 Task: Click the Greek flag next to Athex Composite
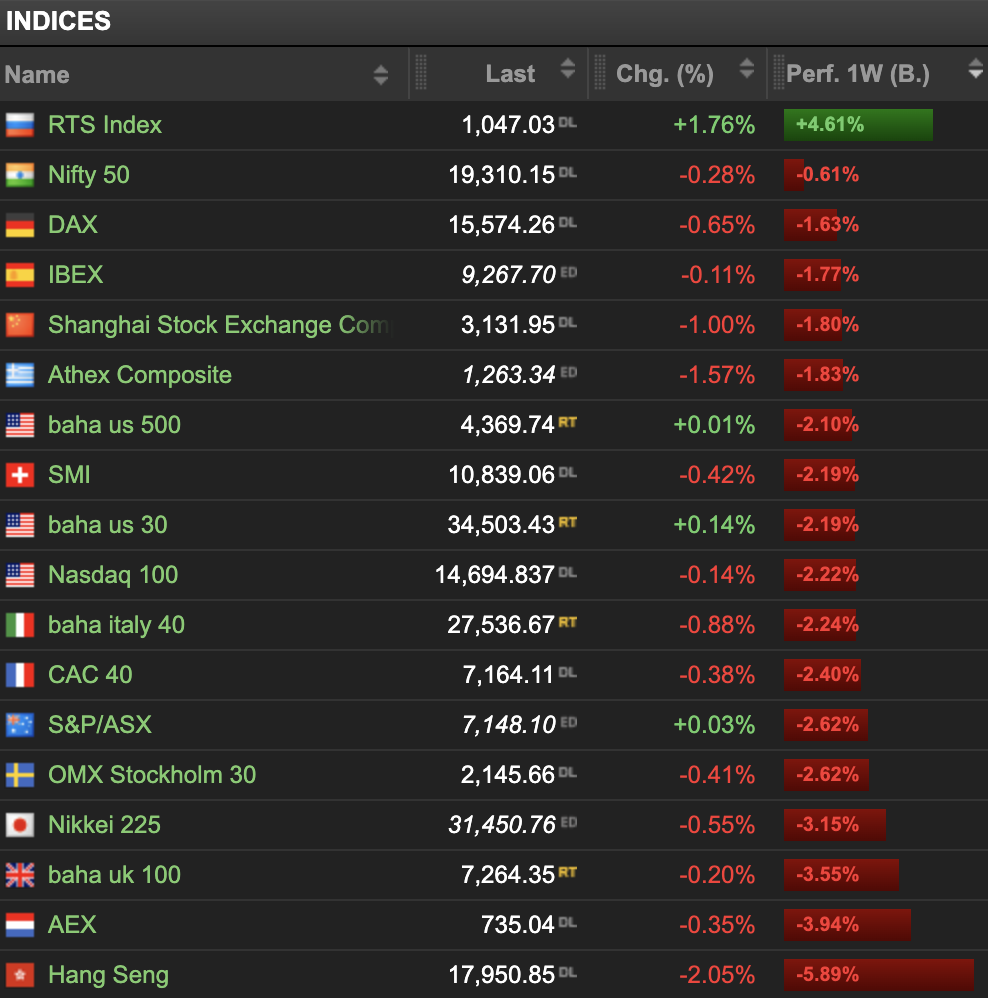point(20,375)
